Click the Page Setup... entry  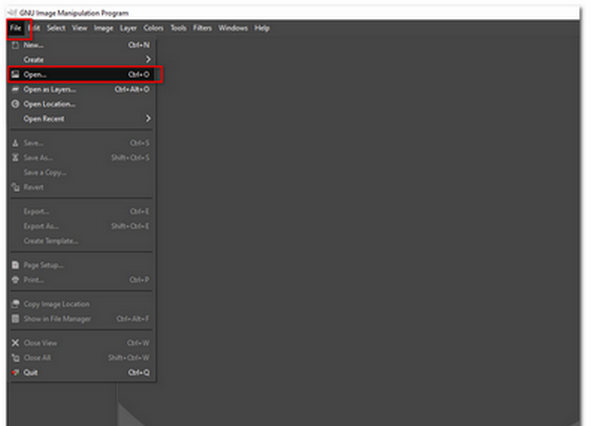tap(81, 265)
